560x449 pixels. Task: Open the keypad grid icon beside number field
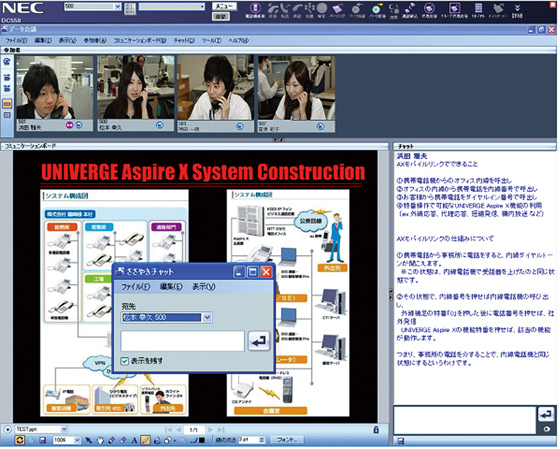(130, 9)
